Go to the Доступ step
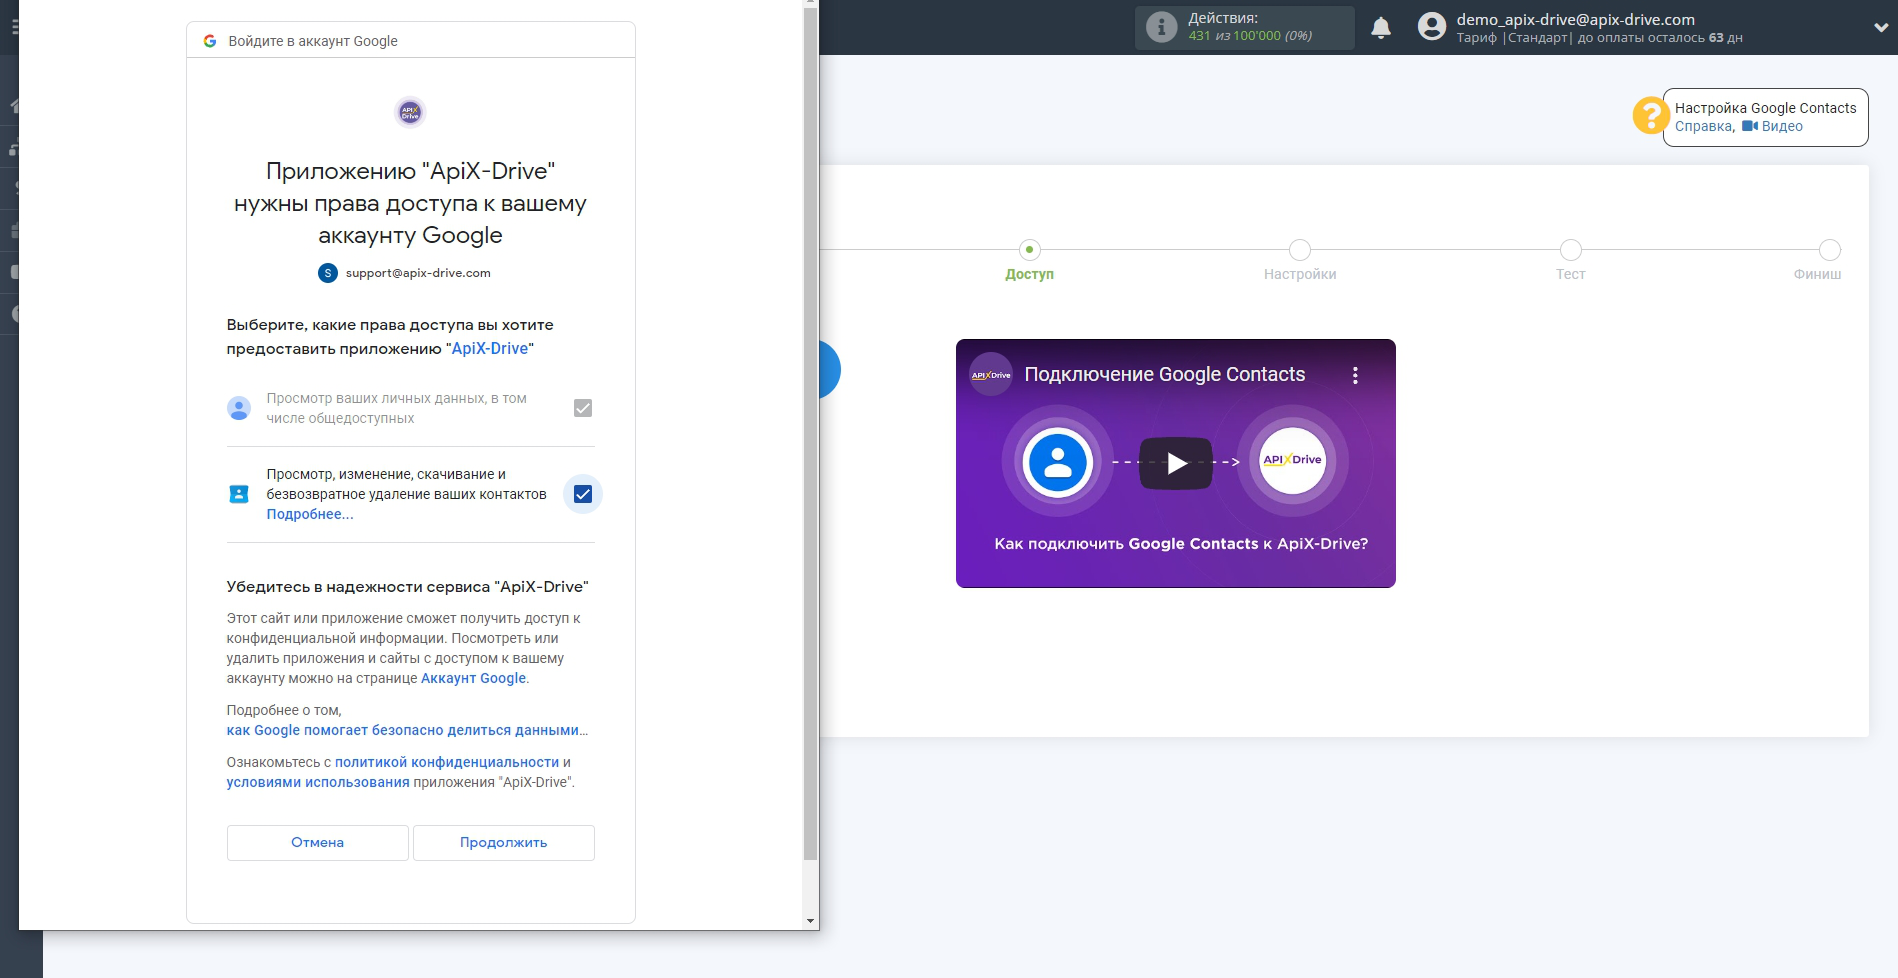 tap(1029, 260)
